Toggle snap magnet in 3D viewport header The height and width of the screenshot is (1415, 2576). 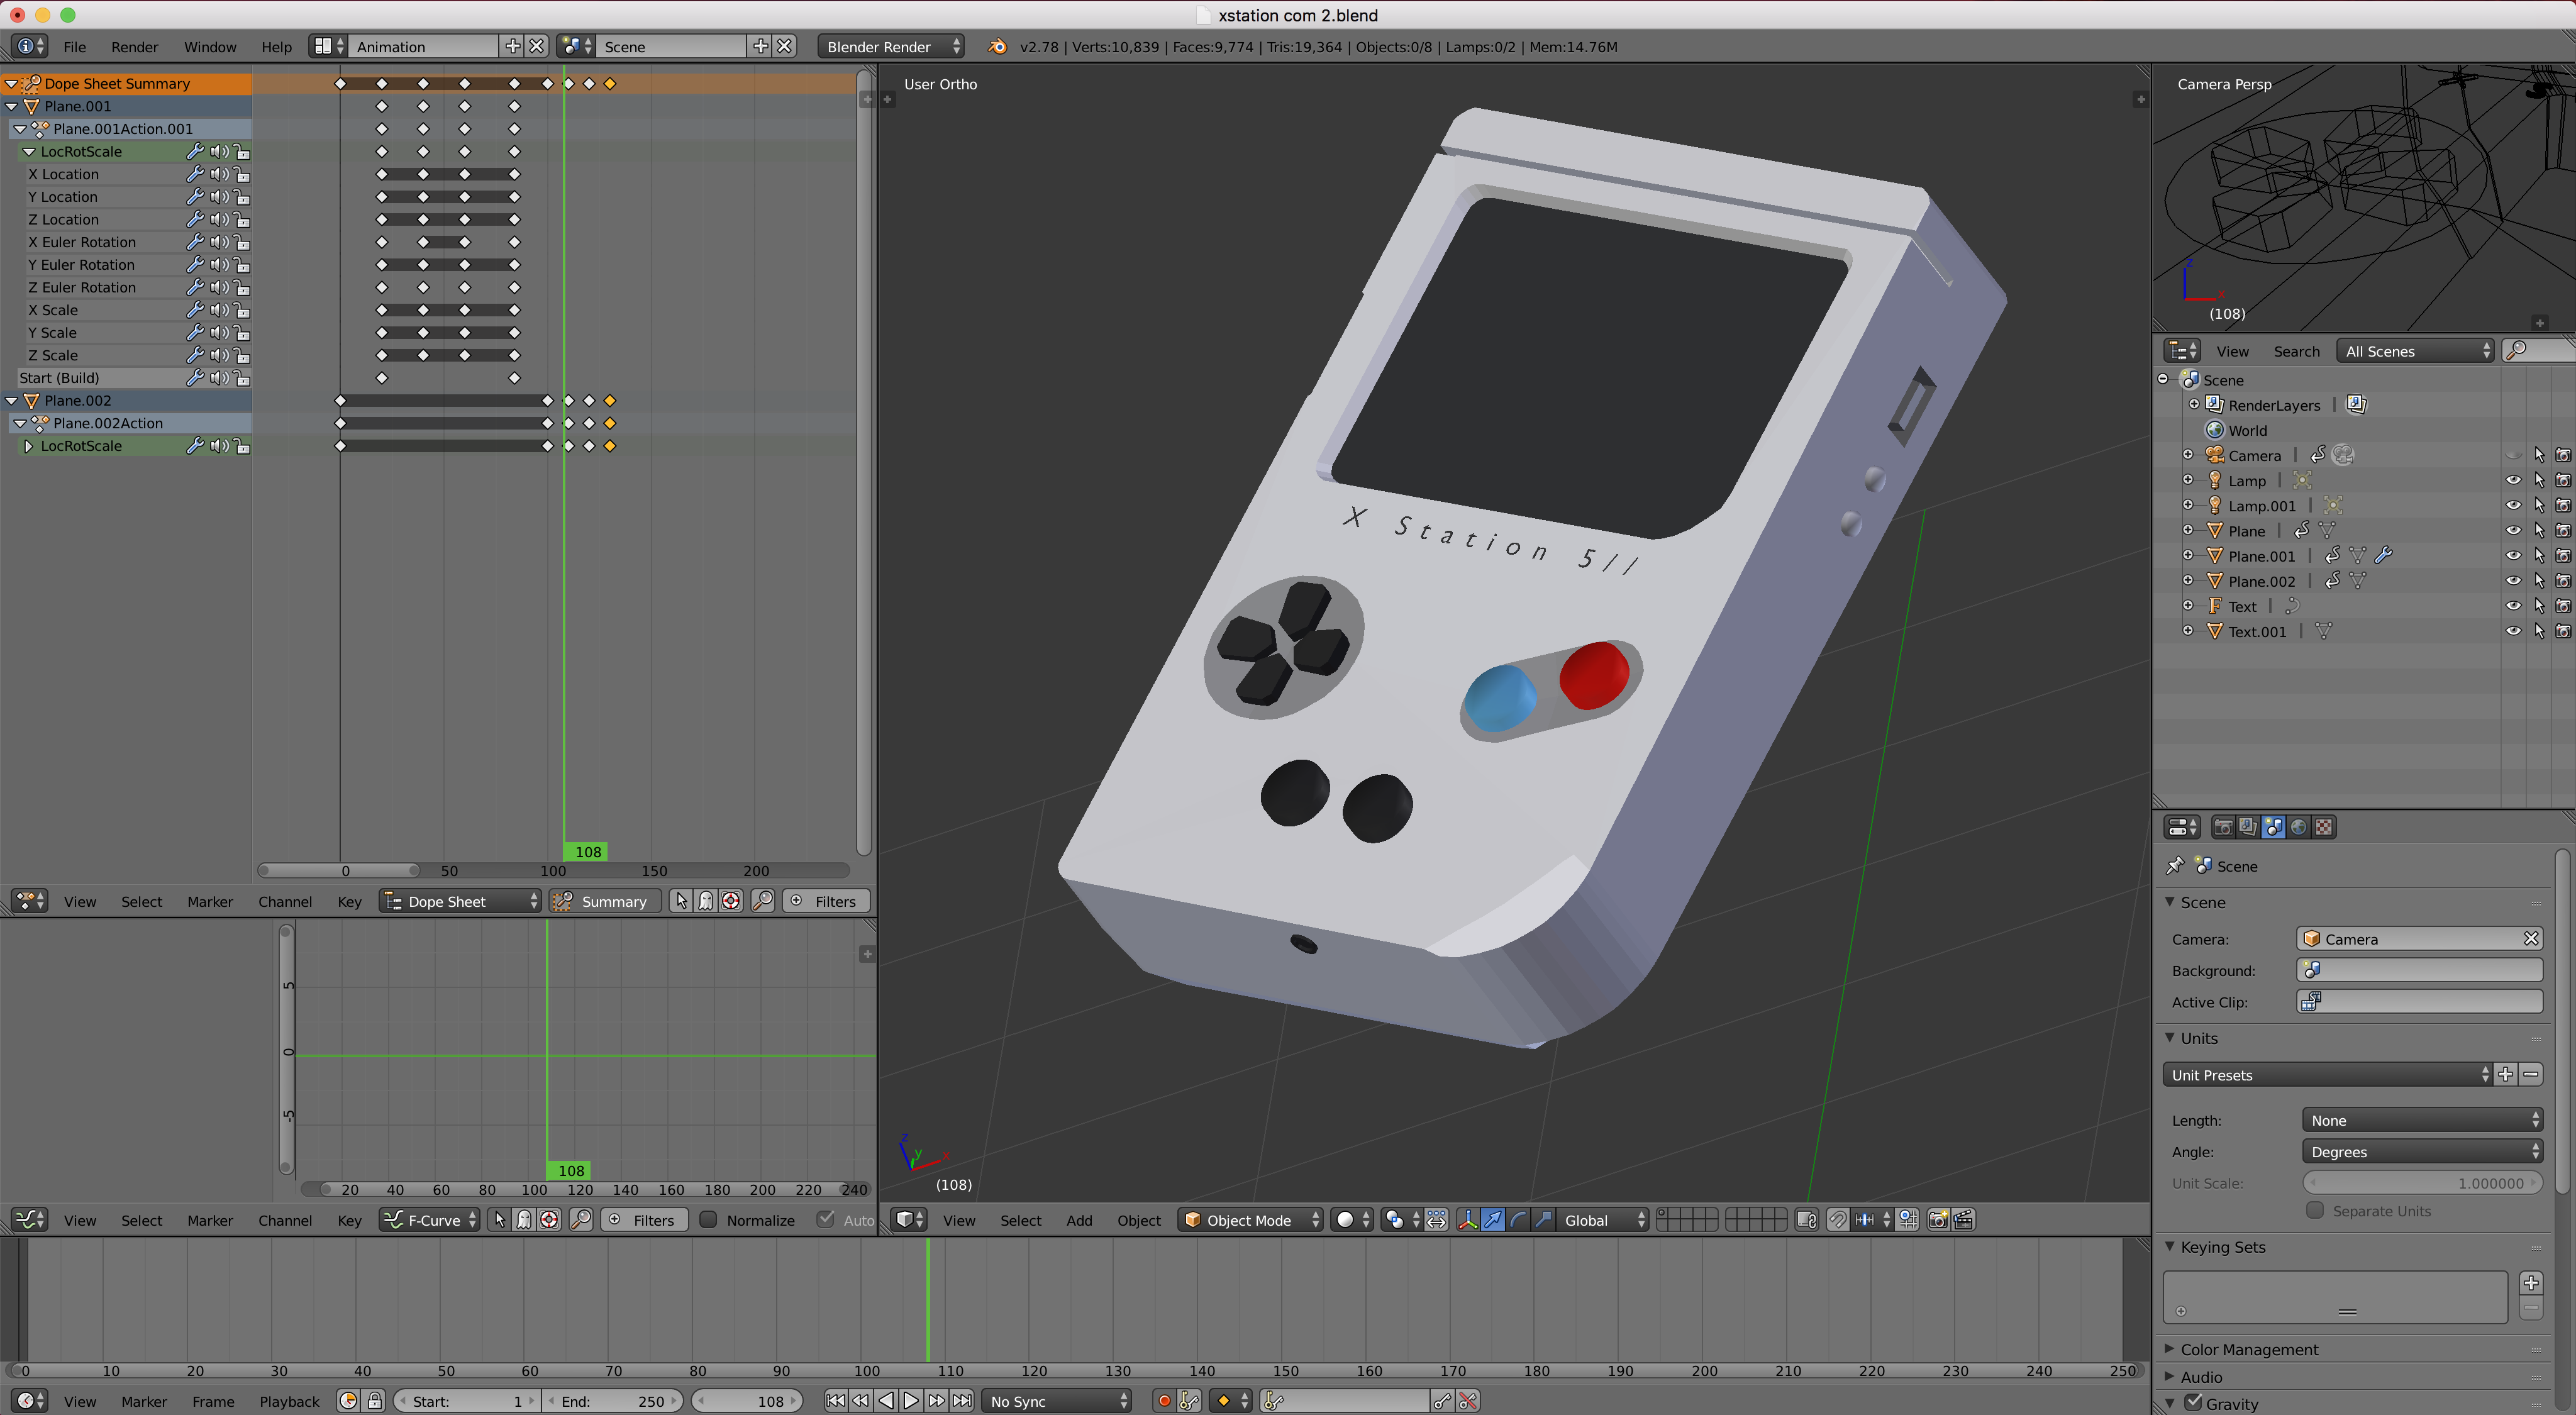[1837, 1220]
